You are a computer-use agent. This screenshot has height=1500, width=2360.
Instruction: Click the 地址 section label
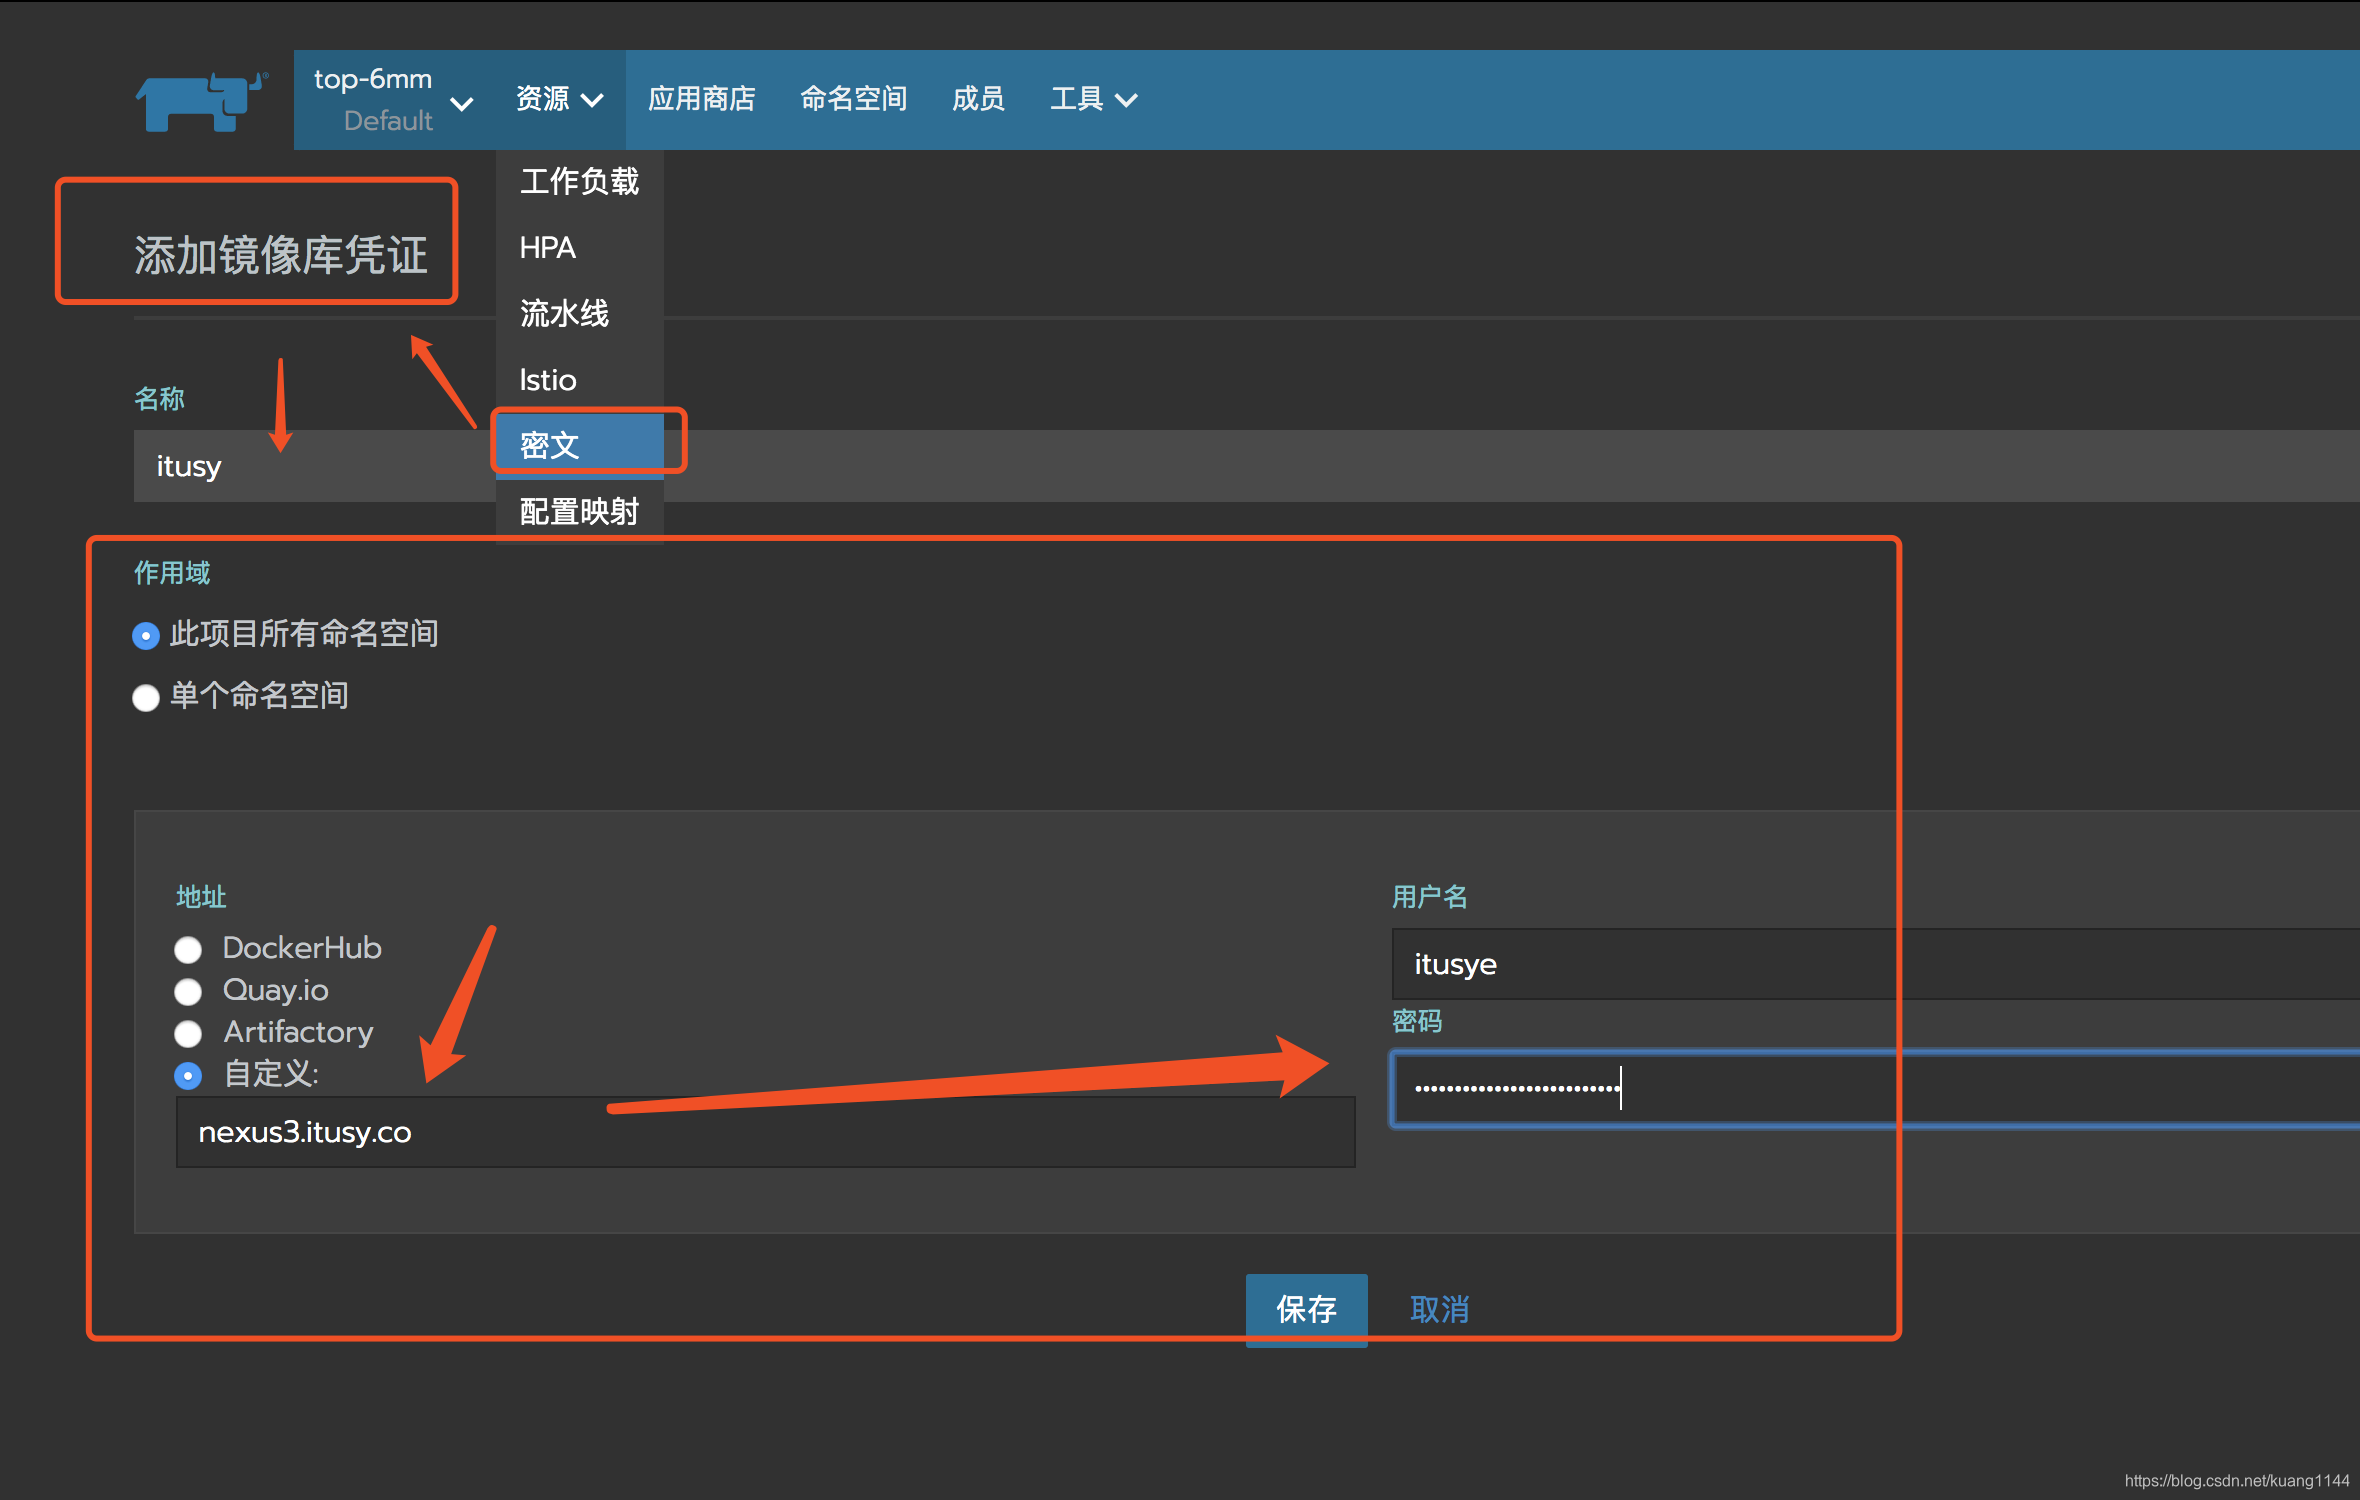pos(201,896)
